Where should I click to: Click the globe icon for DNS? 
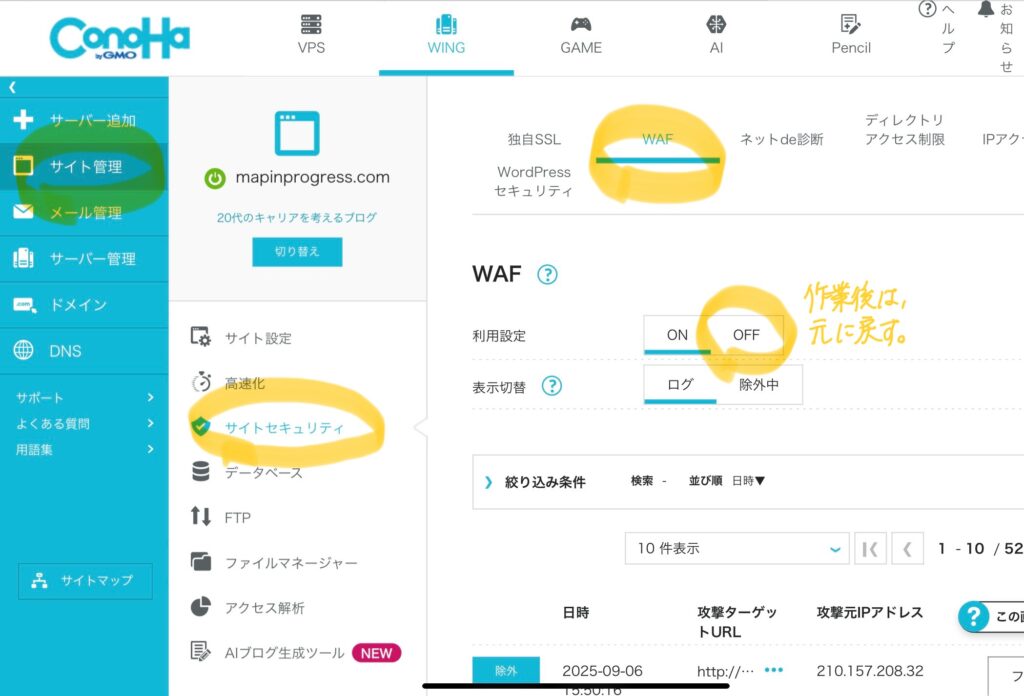click(24, 350)
